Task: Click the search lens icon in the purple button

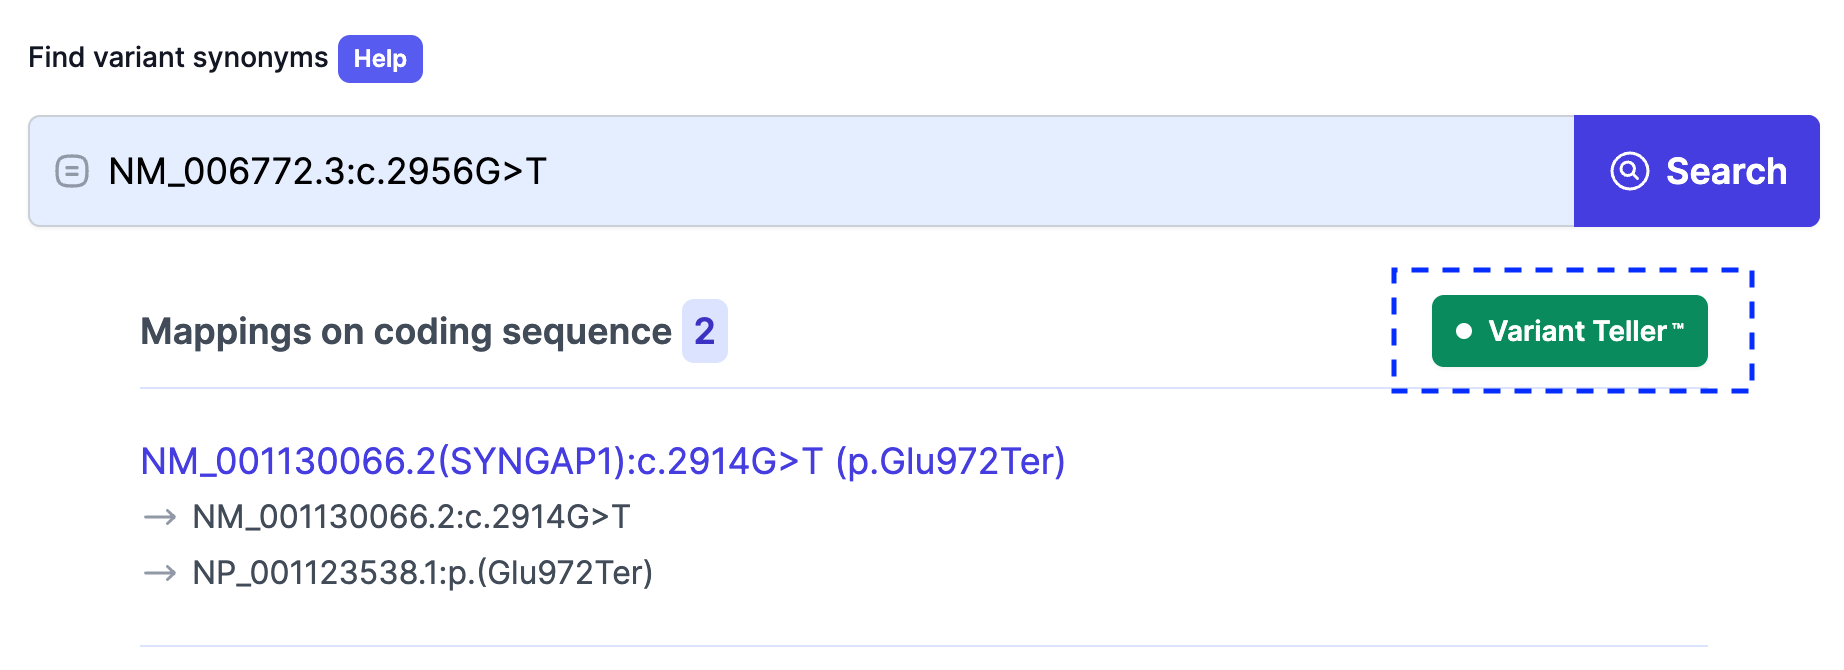Action: click(x=1630, y=170)
